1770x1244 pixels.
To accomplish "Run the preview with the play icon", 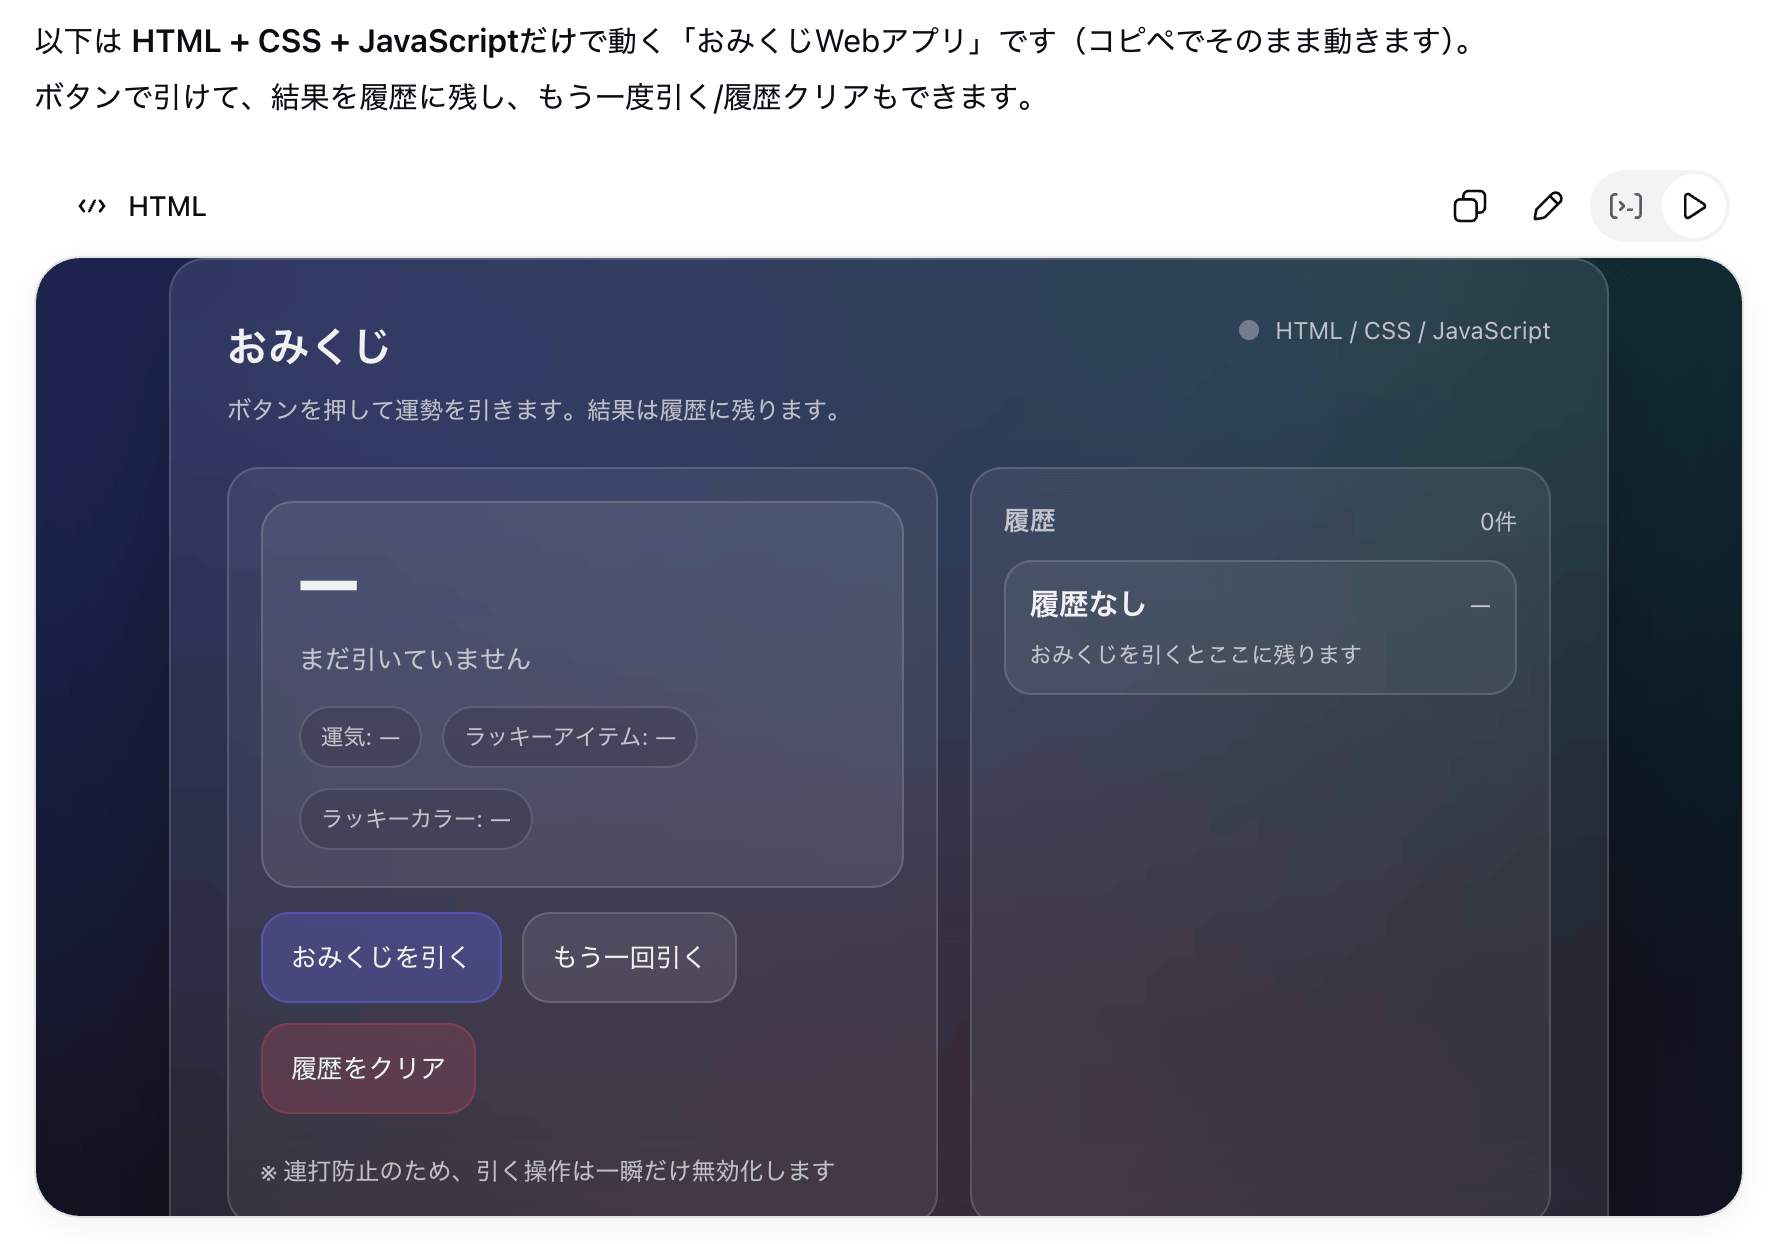I will (1694, 206).
